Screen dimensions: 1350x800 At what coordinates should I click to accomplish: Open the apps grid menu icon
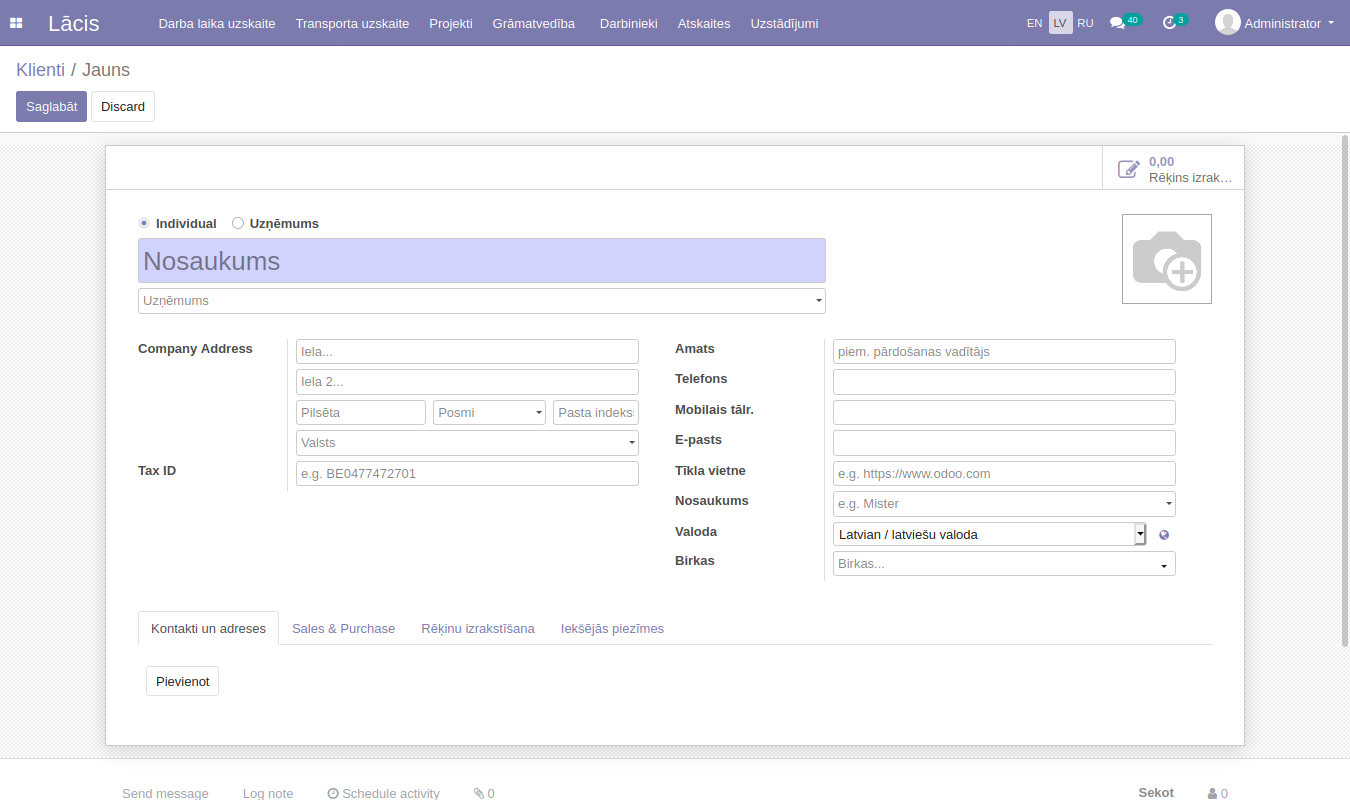click(x=16, y=23)
